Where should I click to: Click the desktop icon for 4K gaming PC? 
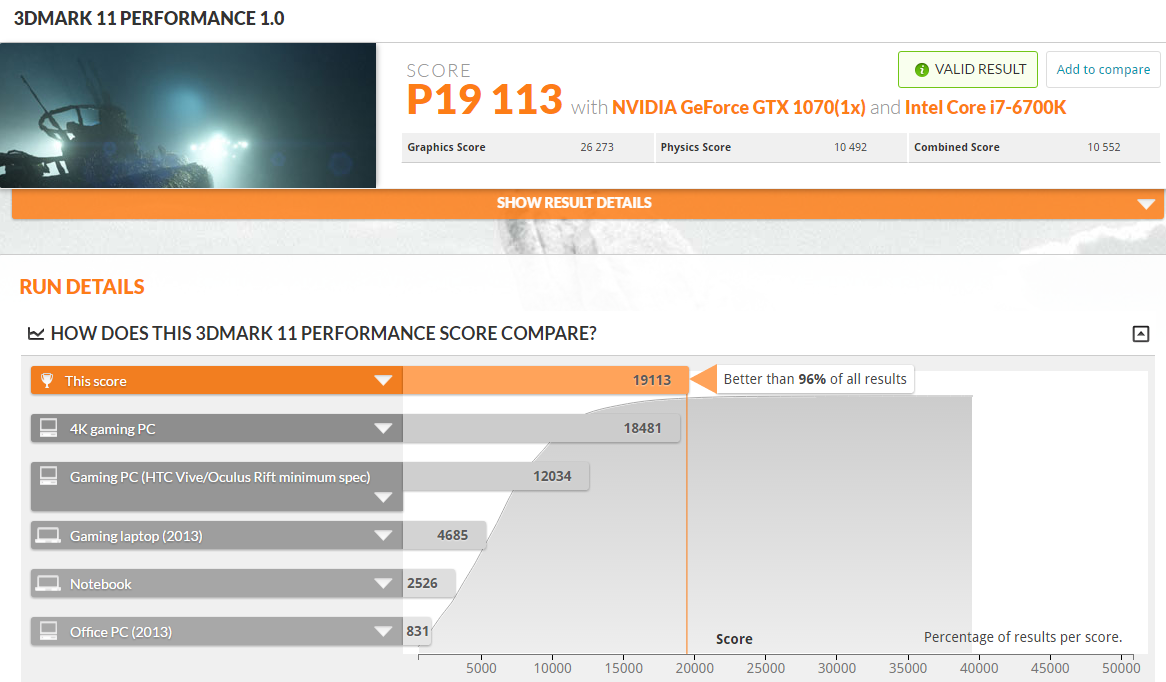coord(48,428)
